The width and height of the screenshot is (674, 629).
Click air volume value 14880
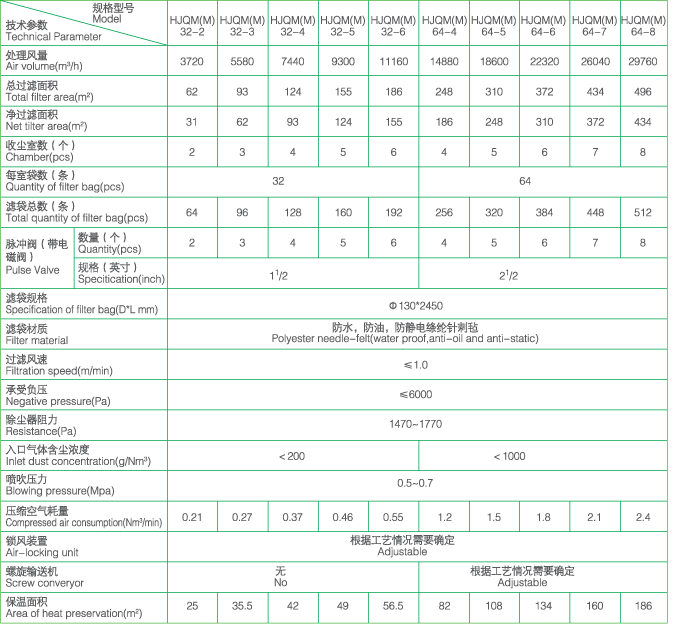tap(444, 61)
